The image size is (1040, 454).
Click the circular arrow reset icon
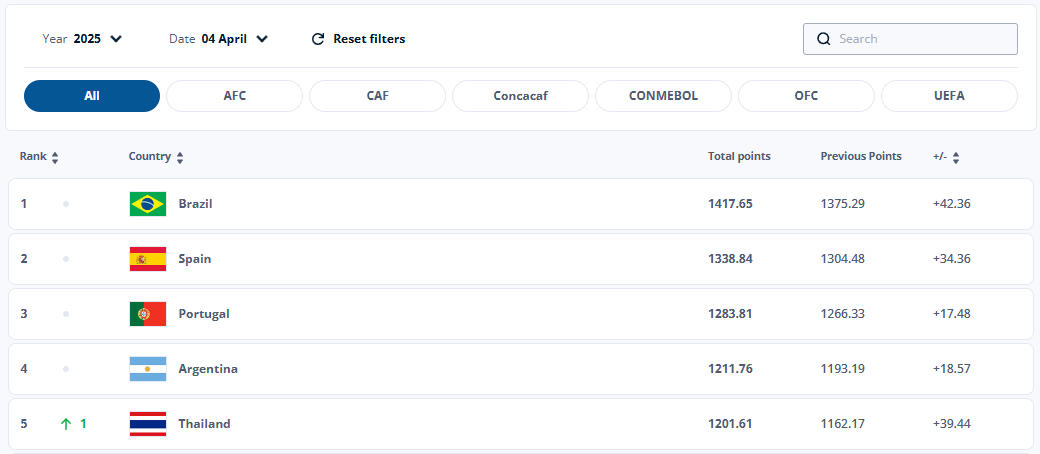[x=318, y=39]
